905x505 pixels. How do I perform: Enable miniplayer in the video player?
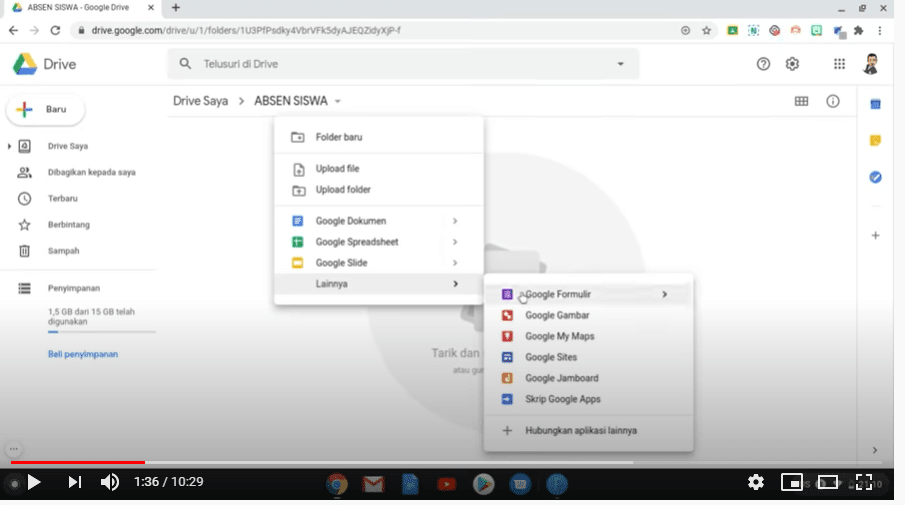(792, 482)
